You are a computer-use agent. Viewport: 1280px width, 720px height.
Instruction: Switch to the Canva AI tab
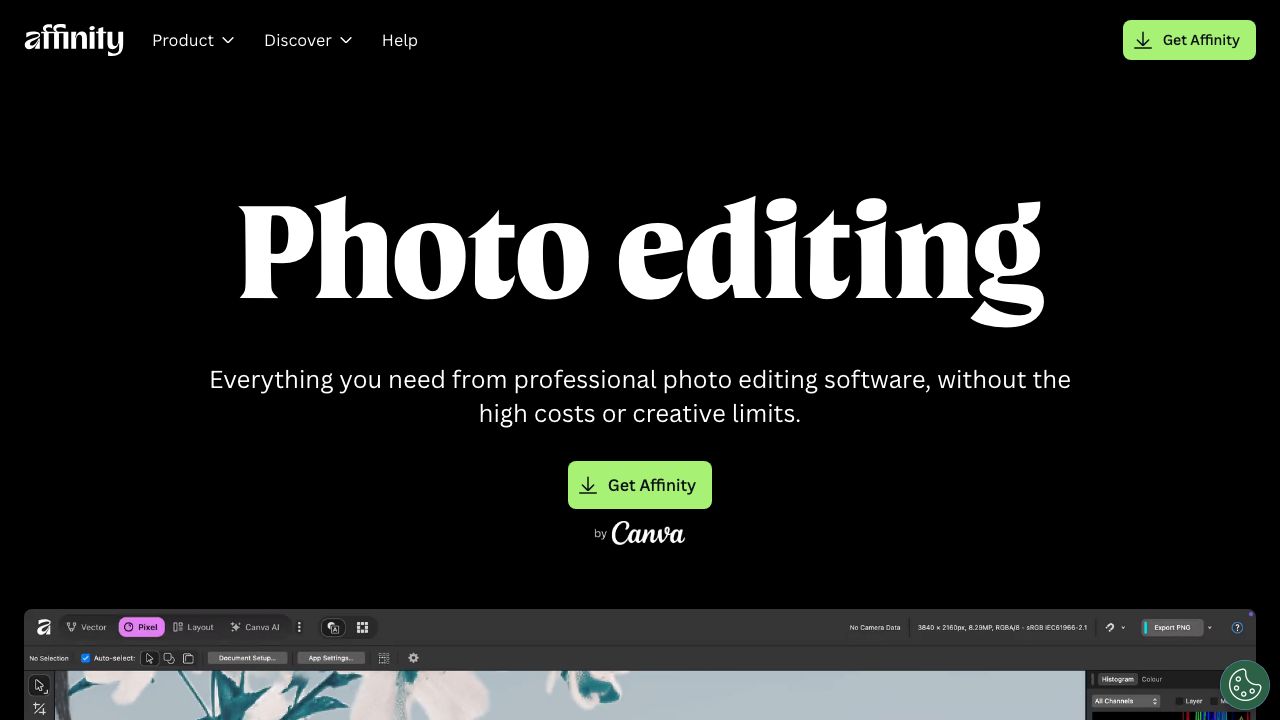point(255,627)
